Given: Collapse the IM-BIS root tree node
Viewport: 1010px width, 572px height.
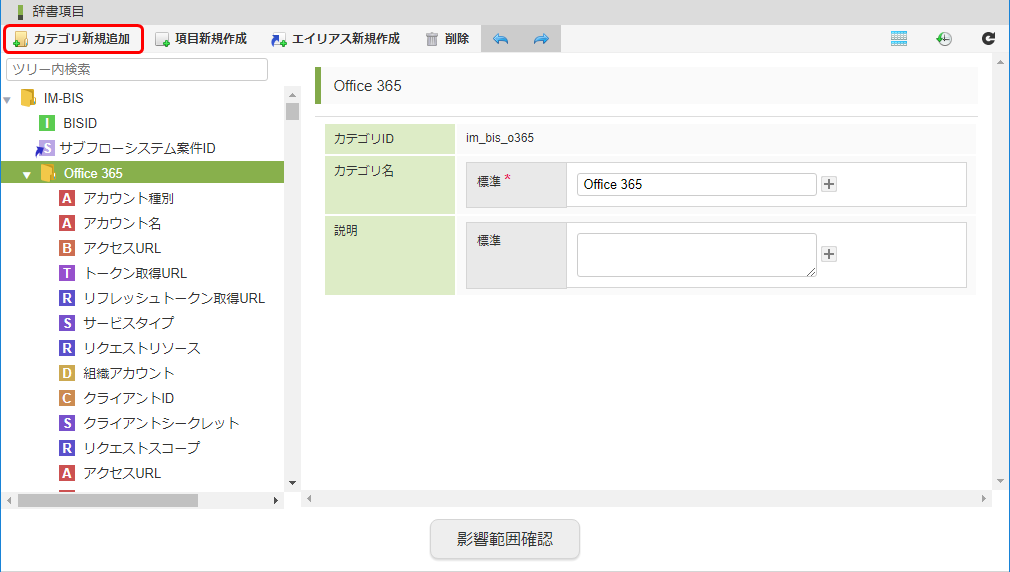Looking at the screenshot, I should point(8,99).
